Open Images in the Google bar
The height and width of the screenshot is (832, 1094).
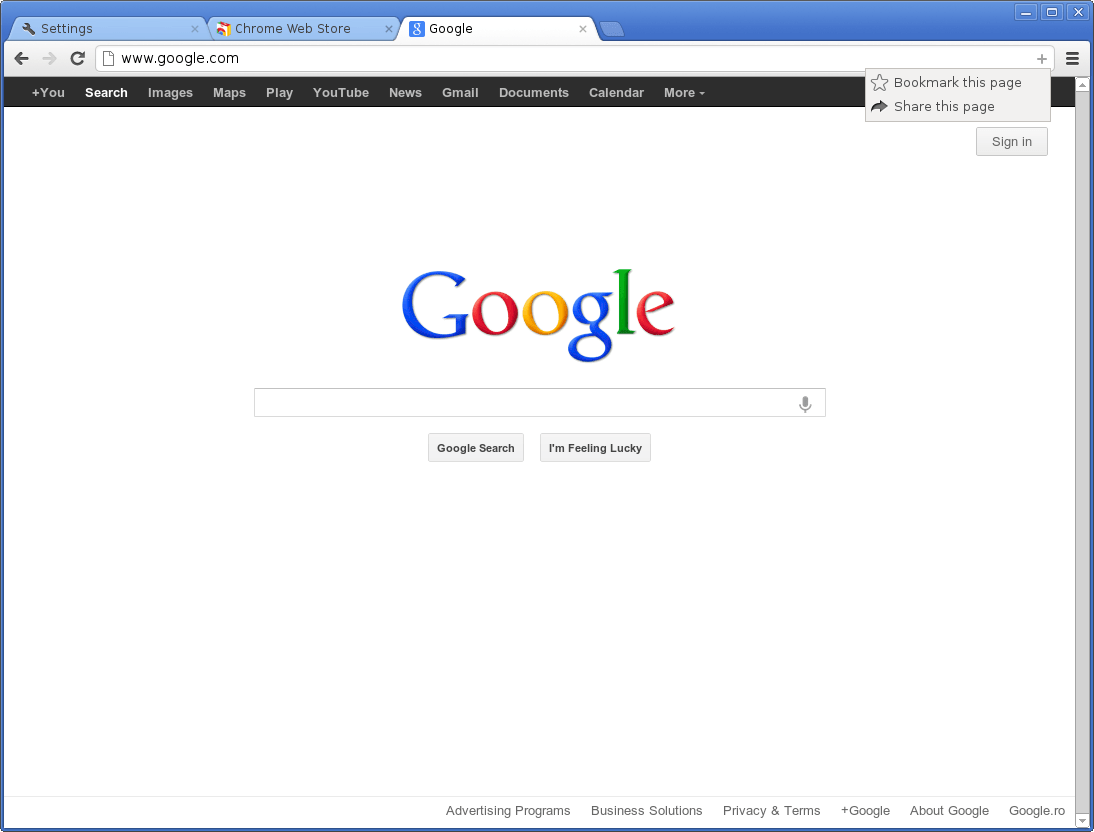[x=170, y=93]
